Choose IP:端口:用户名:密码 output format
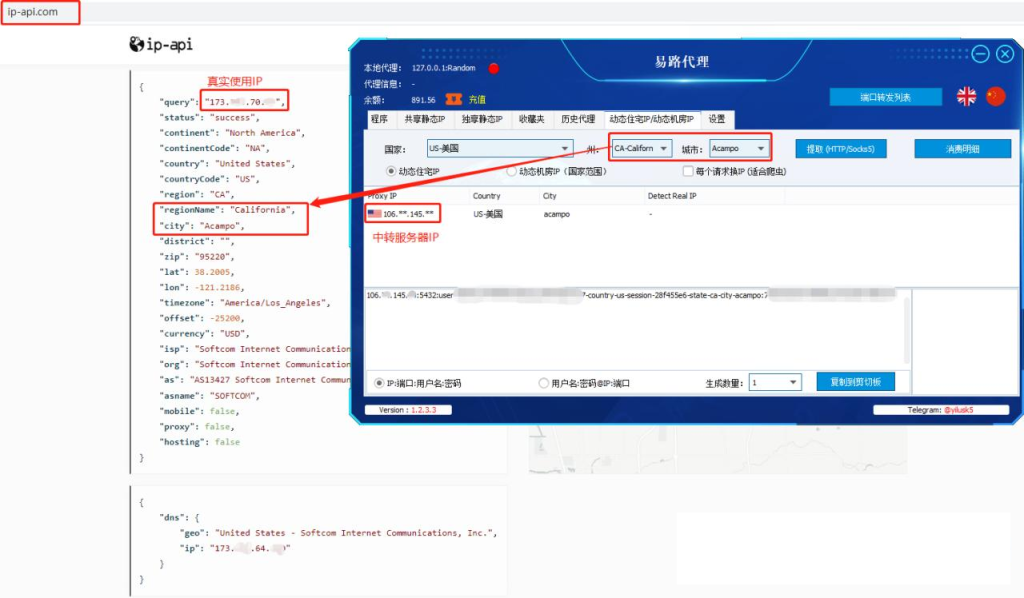This screenshot has height=598, width=1024. point(379,383)
